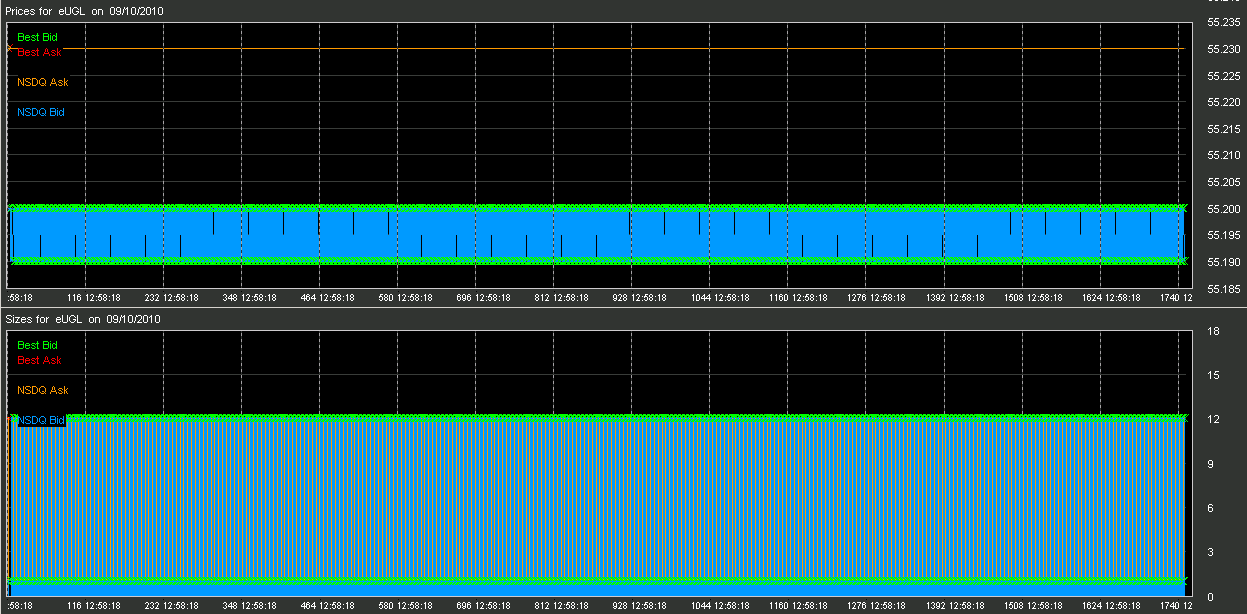This screenshot has height=614, width=1247.
Task: Pick the Best Bid legend in the Sizes chart
Action: 38,345
